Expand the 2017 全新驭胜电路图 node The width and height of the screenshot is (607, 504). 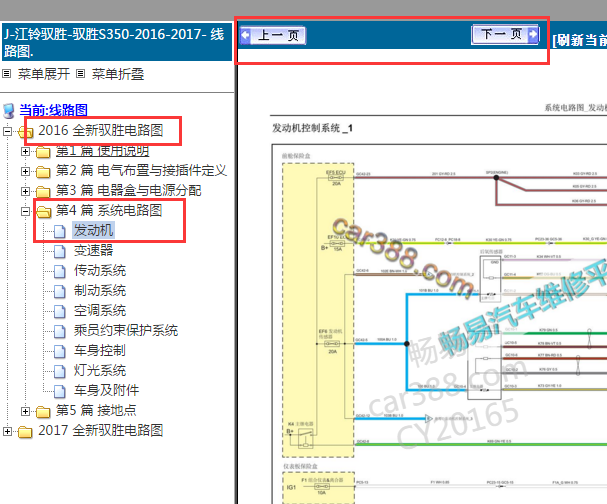[x=7, y=431]
